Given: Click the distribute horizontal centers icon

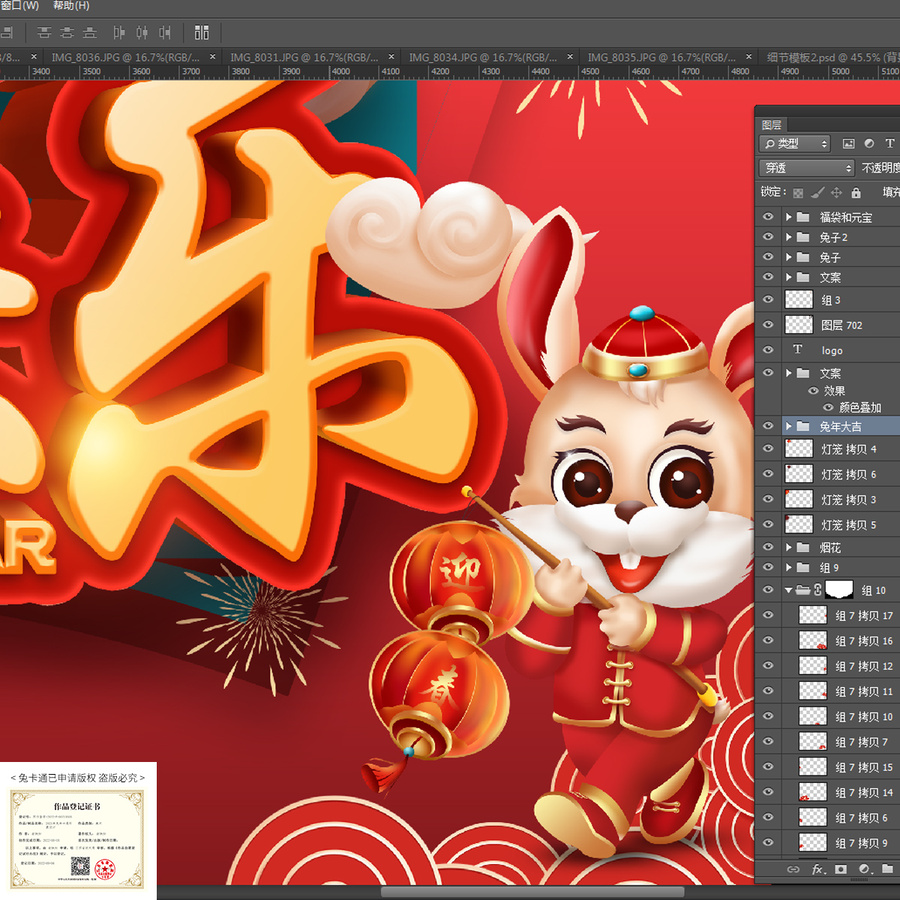Looking at the screenshot, I should click(142, 33).
